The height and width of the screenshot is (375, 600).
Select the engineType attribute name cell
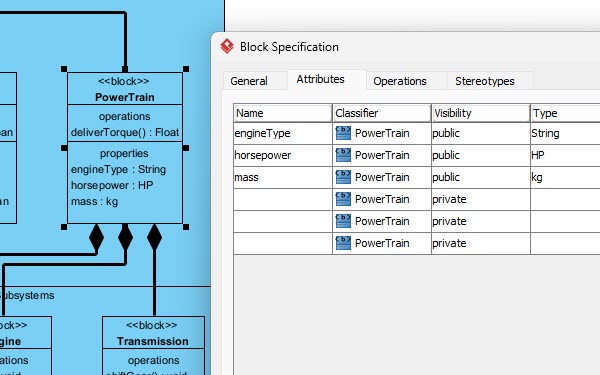tap(283, 133)
